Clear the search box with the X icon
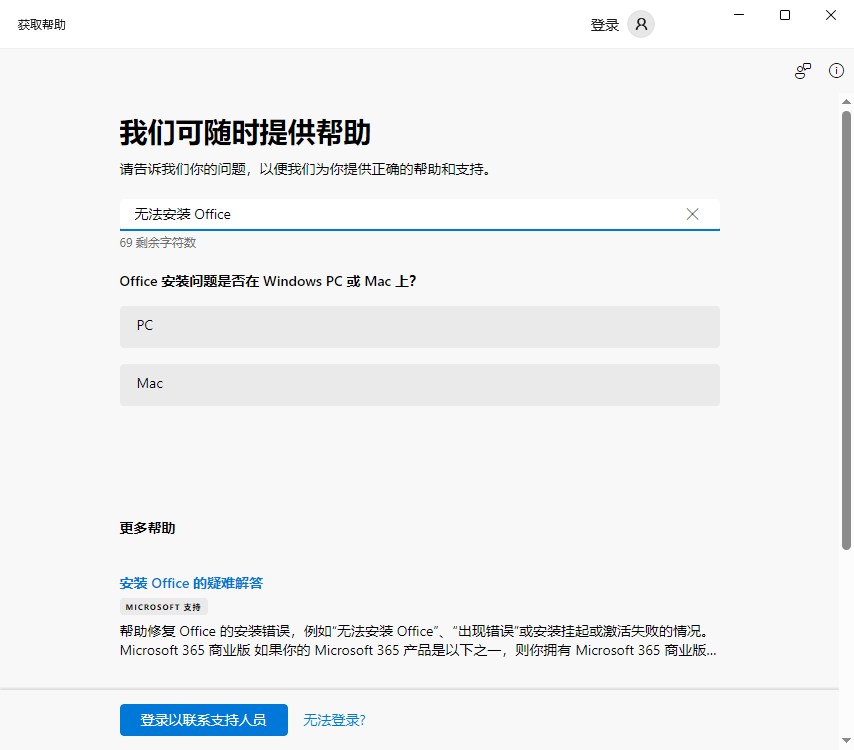 click(x=692, y=214)
